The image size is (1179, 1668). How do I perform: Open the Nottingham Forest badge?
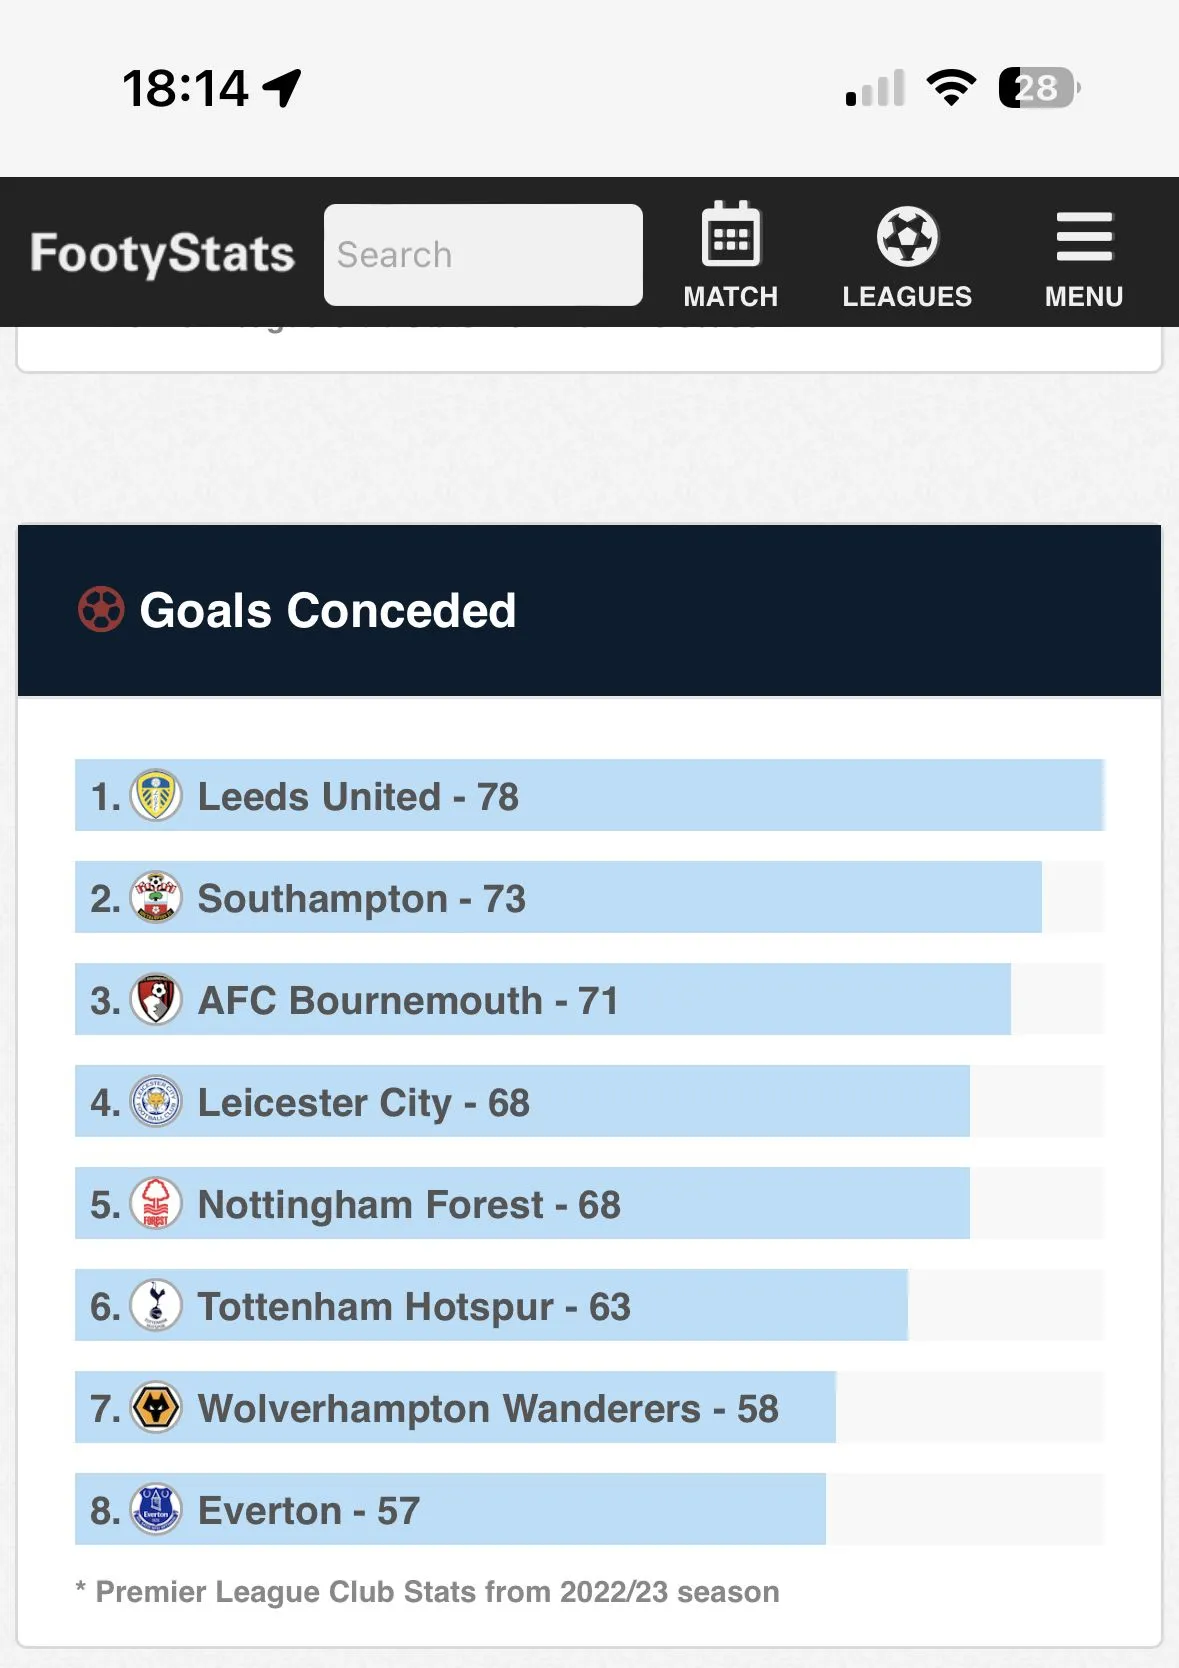156,1204
